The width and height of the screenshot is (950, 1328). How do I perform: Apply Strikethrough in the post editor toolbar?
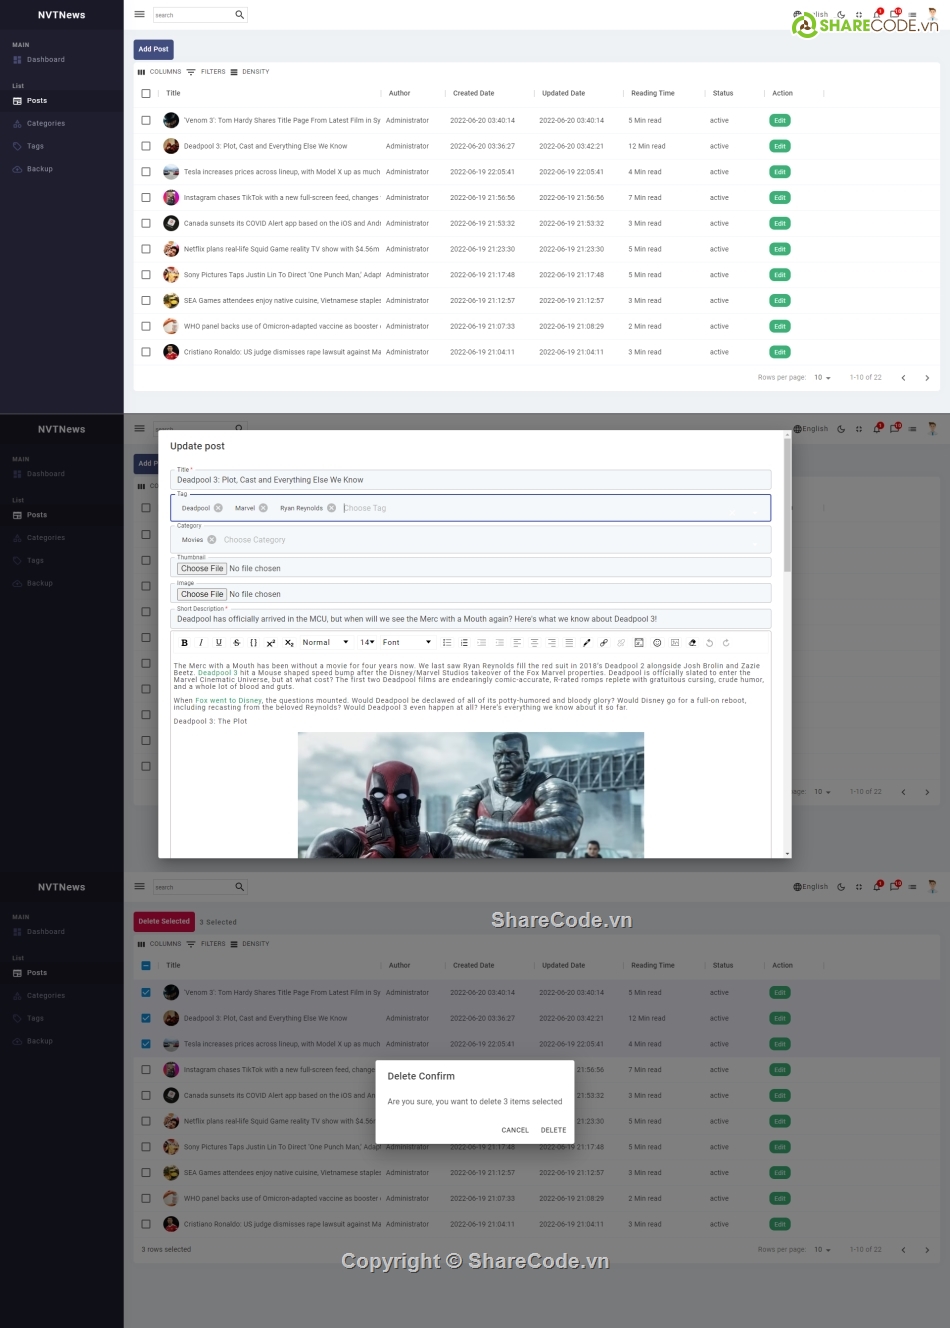[x=236, y=643]
